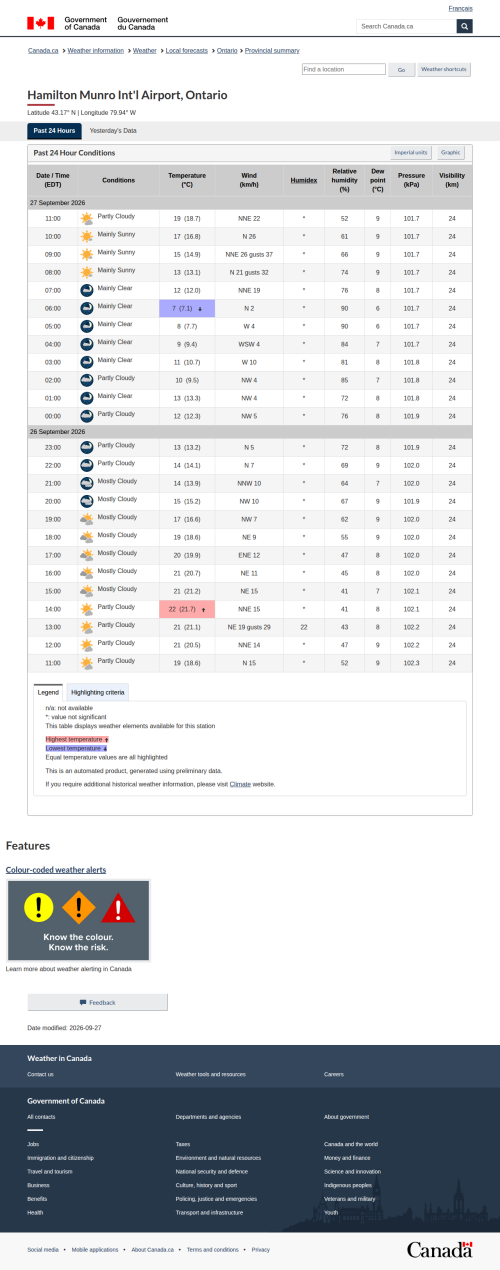Click the Partly Cloudy icon in the 14:00 row

87,609
